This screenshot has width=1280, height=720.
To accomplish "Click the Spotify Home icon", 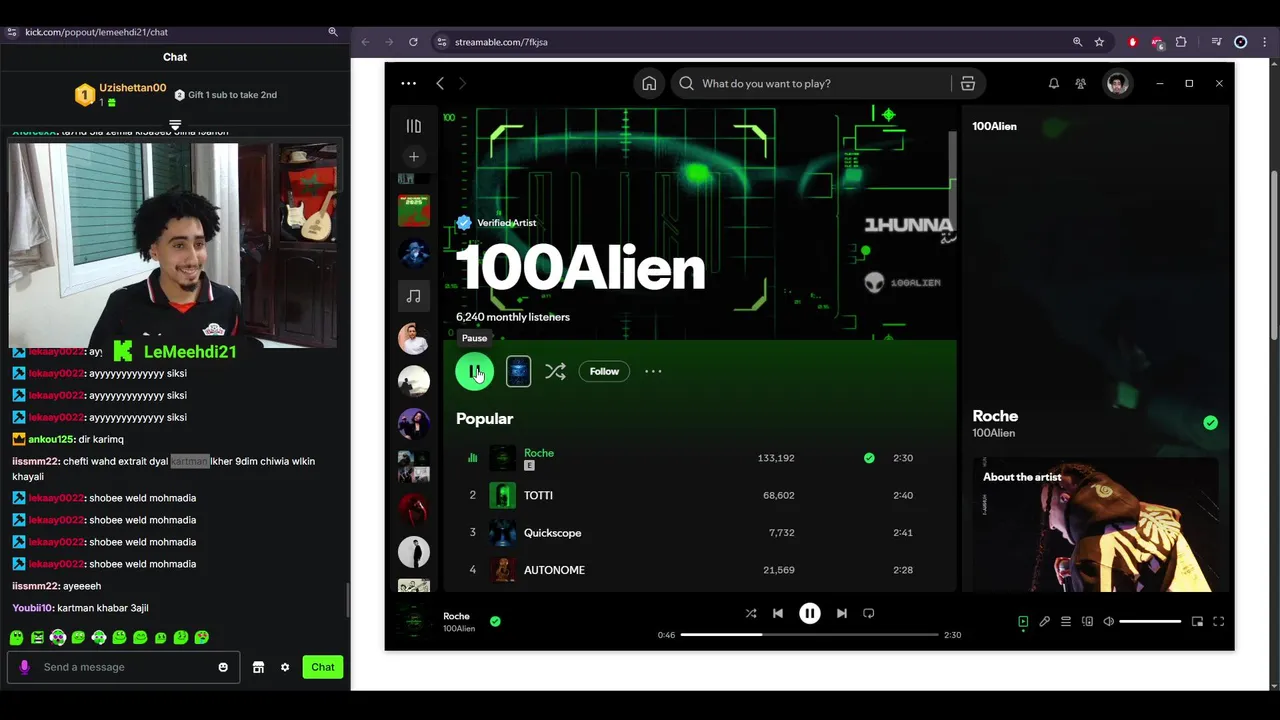I will point(649,84).
